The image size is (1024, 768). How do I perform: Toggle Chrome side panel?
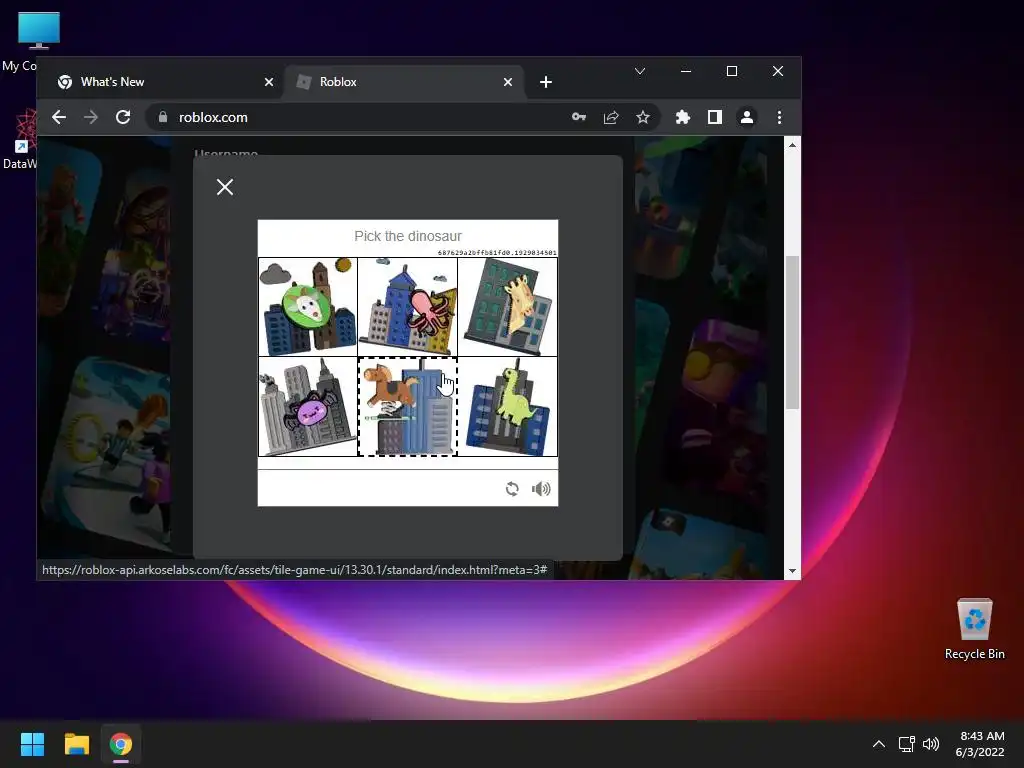pyautogui.click(x=714, y=118)
